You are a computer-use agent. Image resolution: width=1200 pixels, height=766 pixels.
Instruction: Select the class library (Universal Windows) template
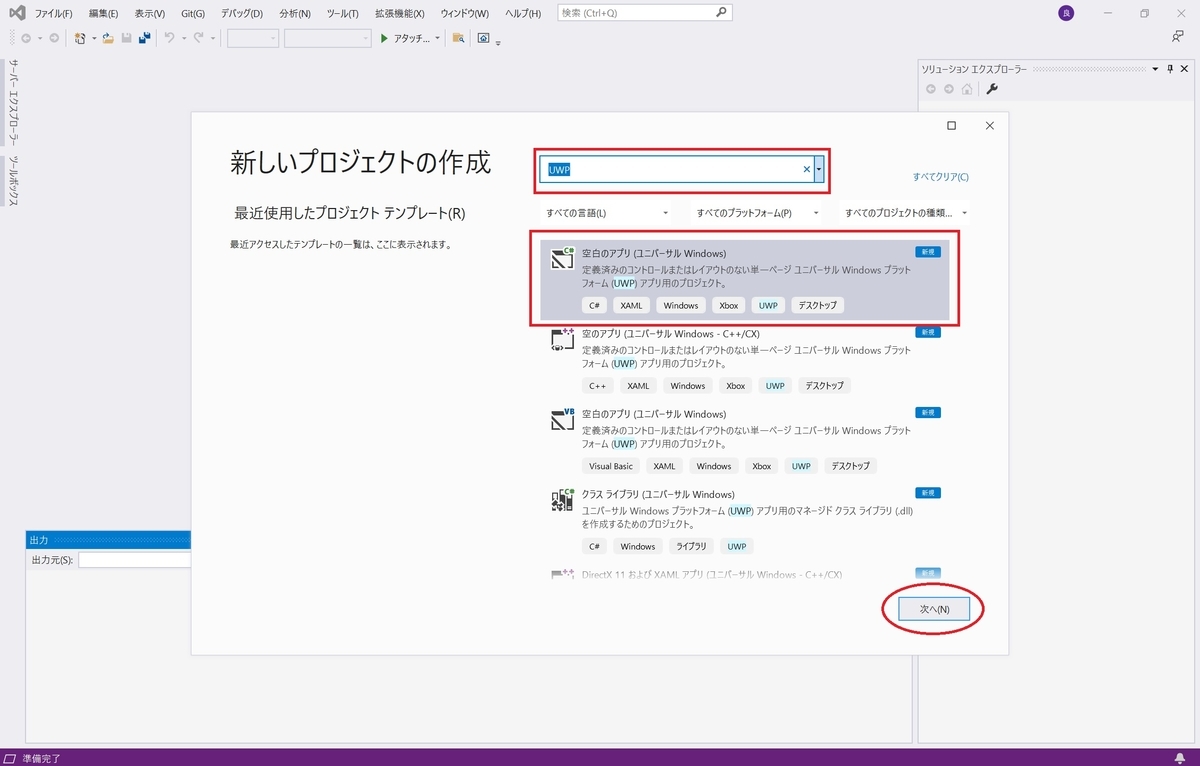(x=745, y=522)
